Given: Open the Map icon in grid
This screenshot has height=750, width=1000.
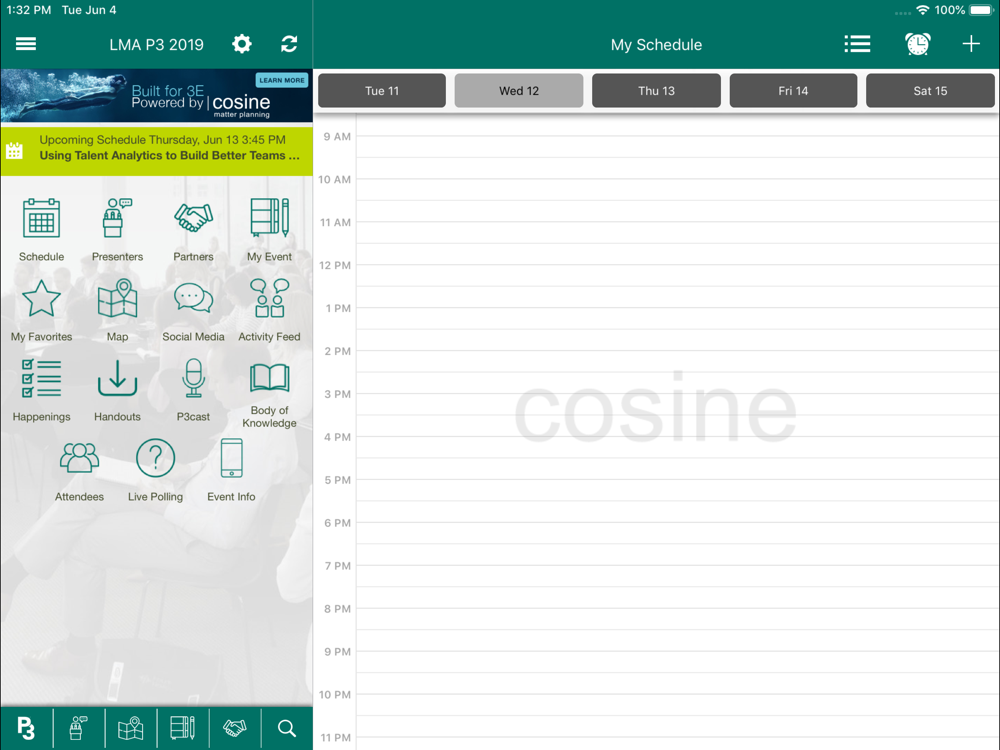Looking at the screenshot, I should click(117, 299).
